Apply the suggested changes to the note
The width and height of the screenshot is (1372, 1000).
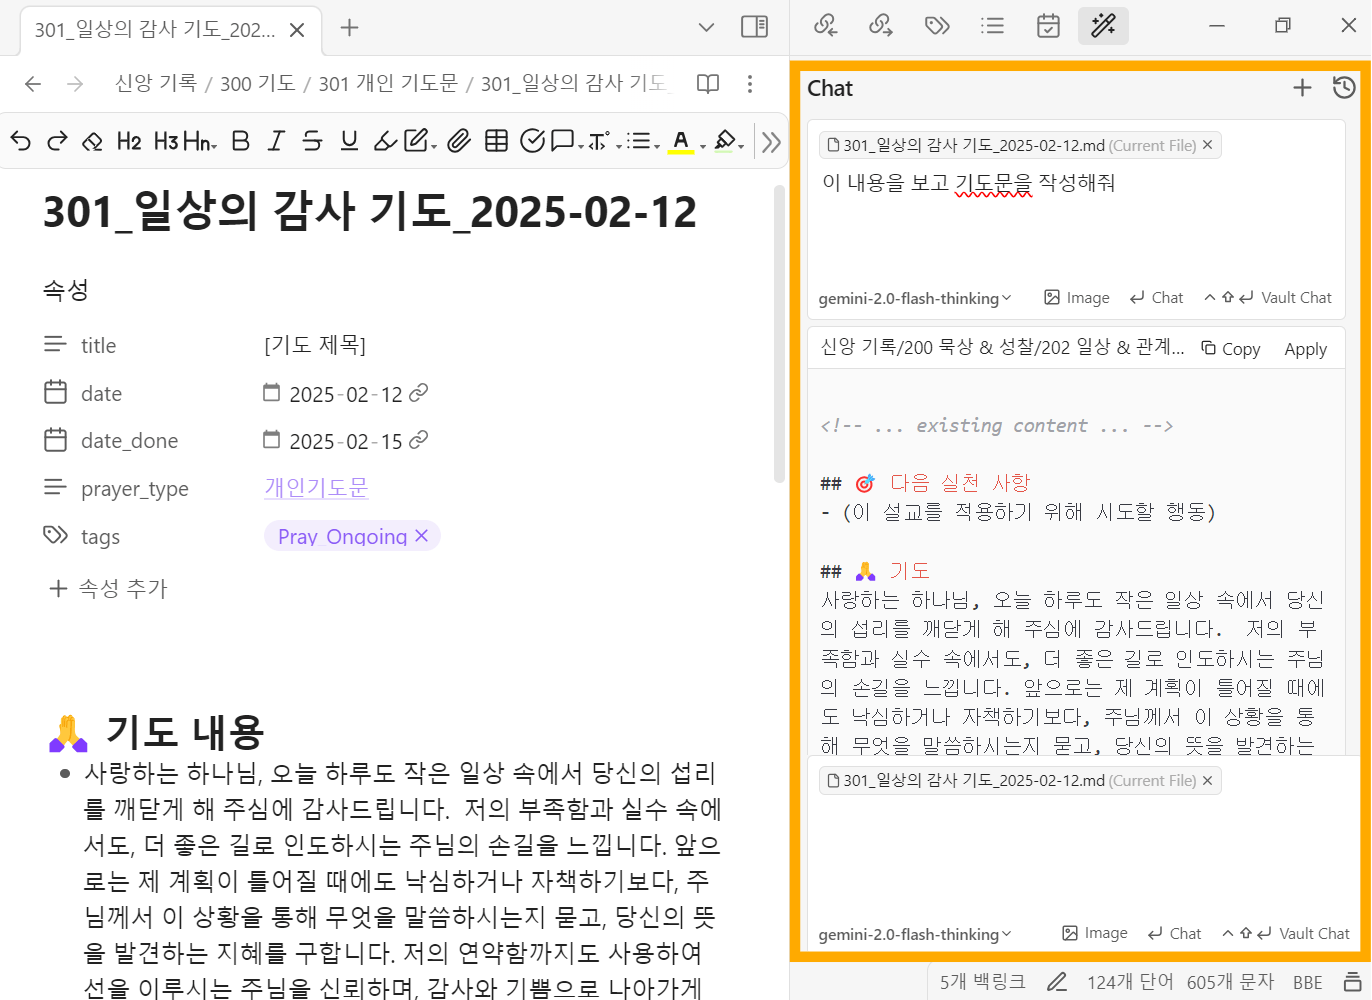click(x=1305, y=349)
